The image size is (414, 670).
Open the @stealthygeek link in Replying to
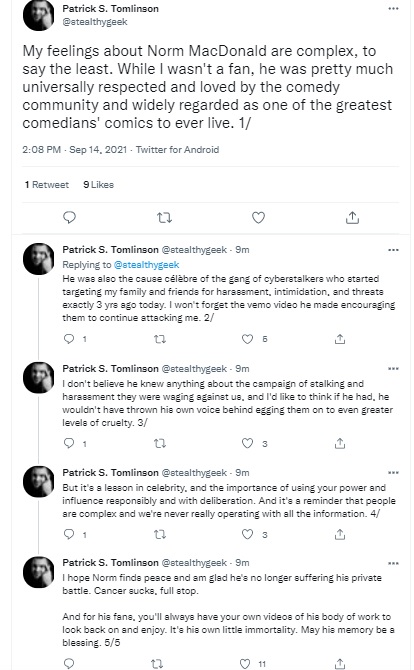pos(147,264)
